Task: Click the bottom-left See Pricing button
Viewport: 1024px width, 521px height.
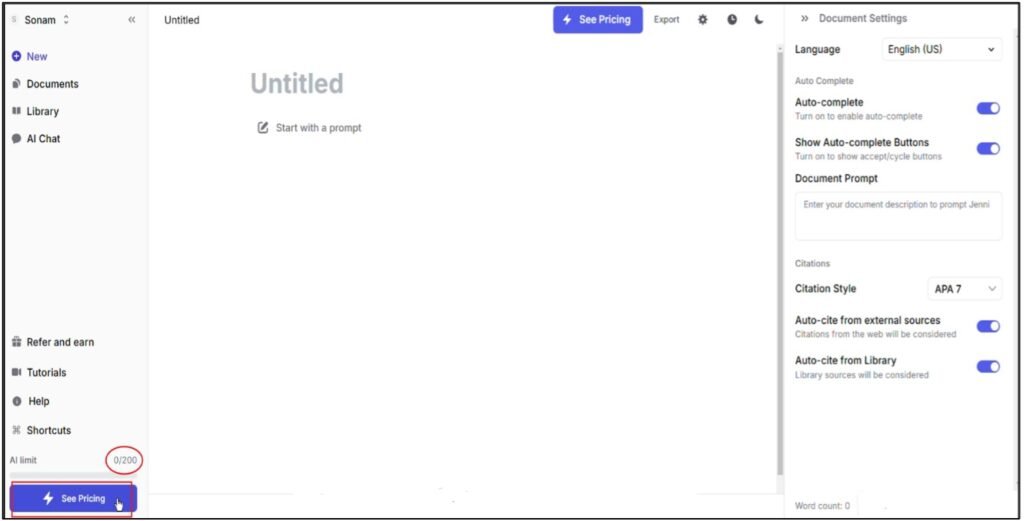Action: [x=73, y=498]
